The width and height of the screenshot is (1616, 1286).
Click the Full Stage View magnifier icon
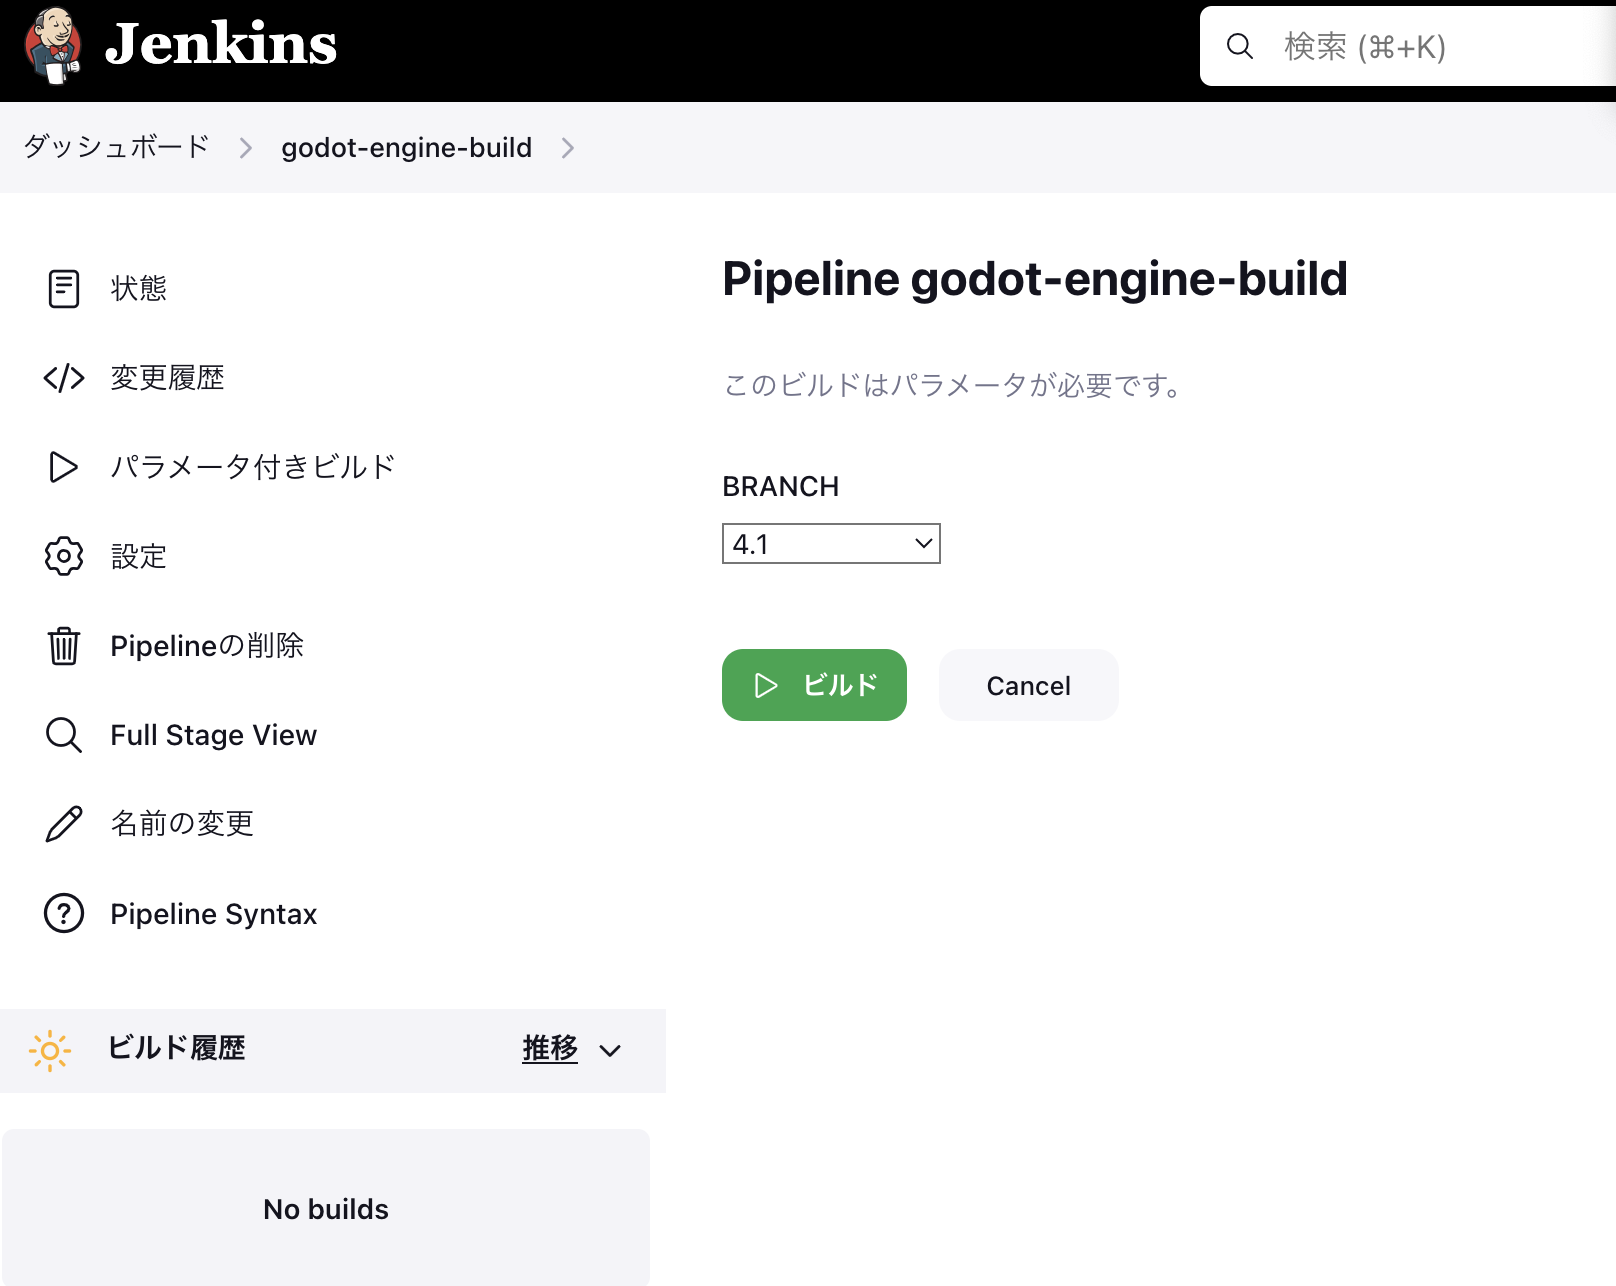tap(64, 735)
